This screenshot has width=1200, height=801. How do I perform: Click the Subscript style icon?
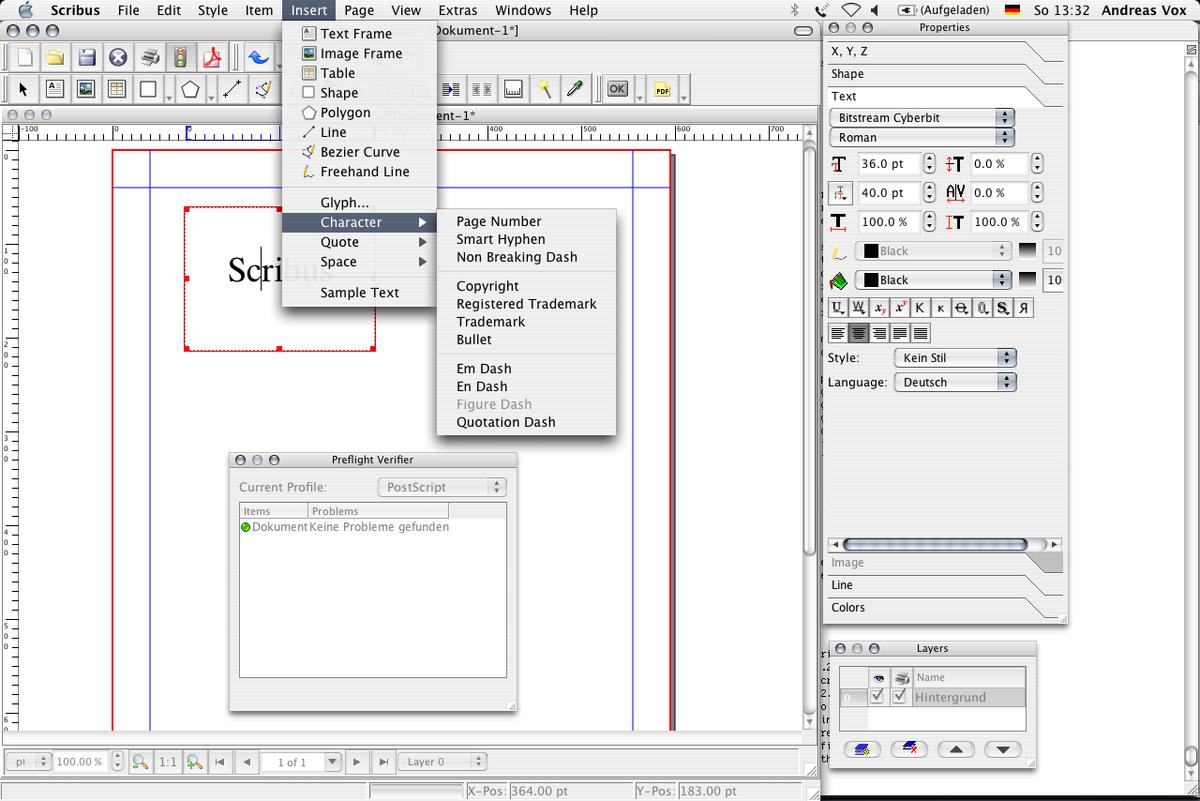click(879, 308)
